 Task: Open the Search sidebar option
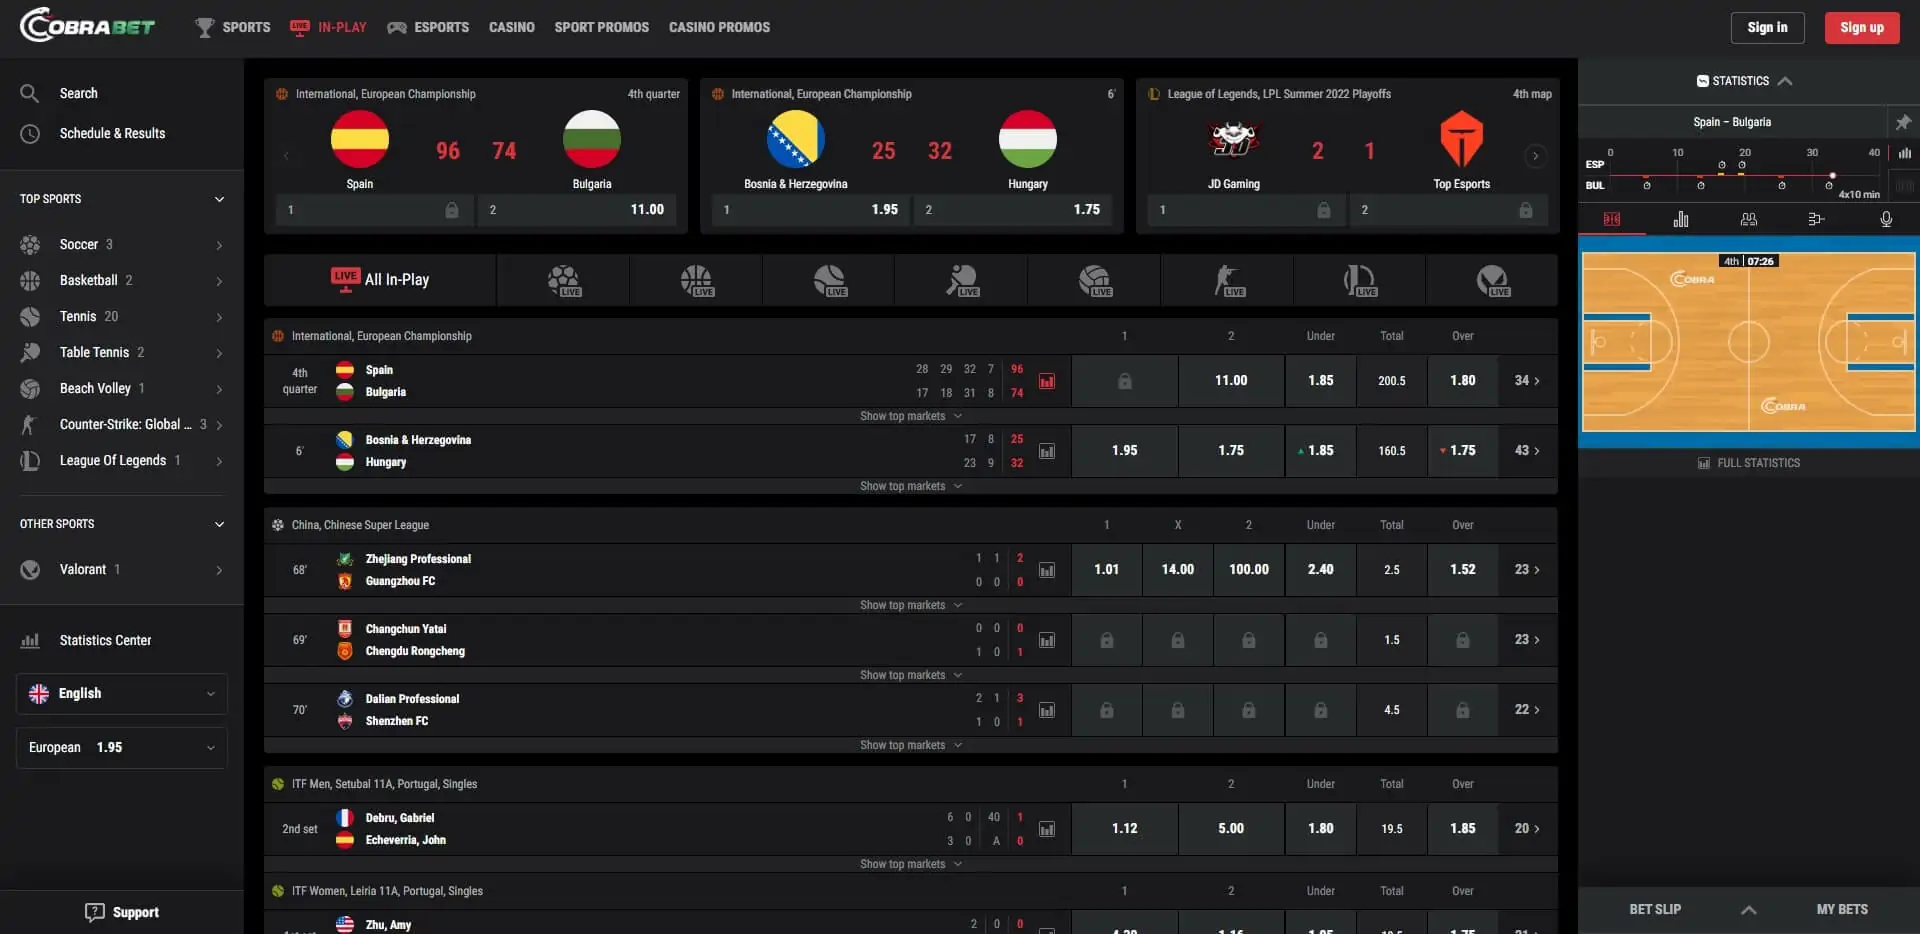pos(76,92)
